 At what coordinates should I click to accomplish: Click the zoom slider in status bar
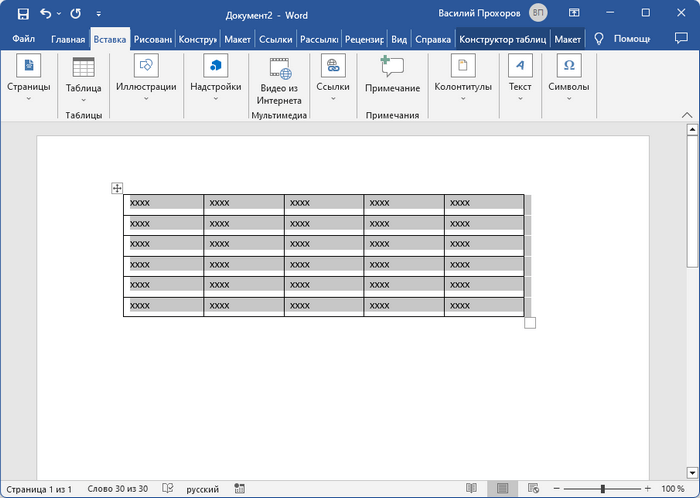(603, 489)
